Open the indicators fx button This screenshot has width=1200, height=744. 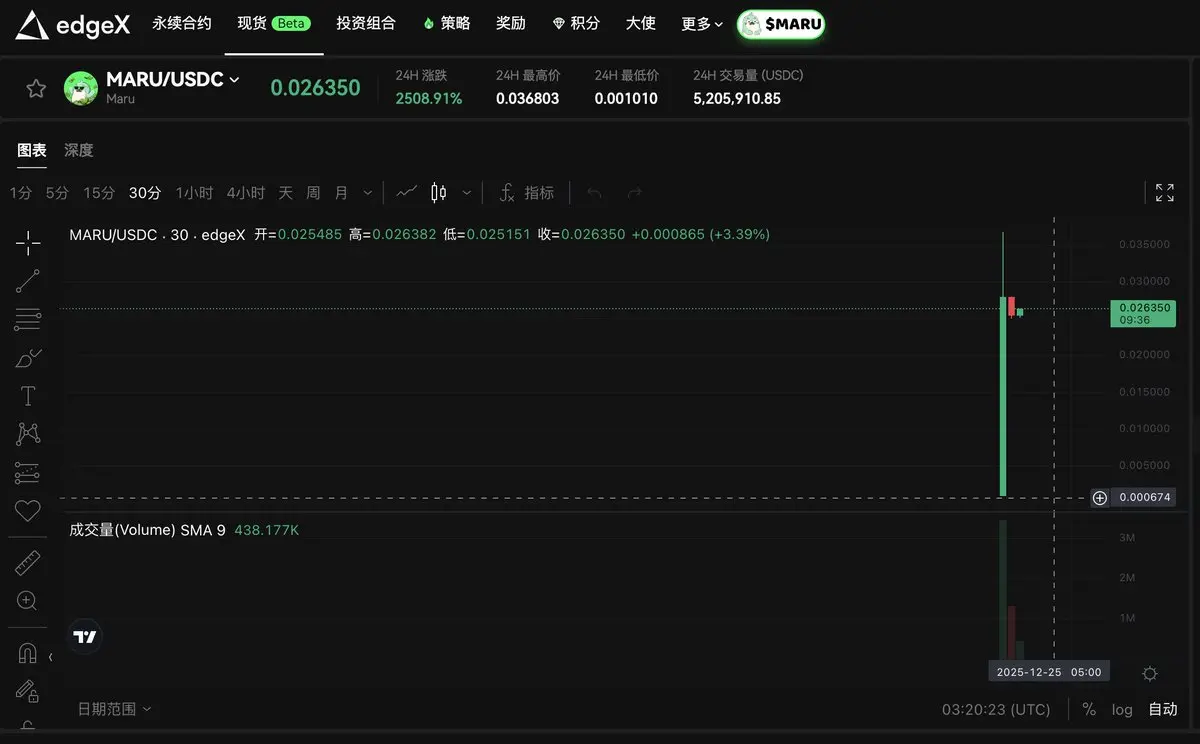pyautogui.click(x=526, y=192)
